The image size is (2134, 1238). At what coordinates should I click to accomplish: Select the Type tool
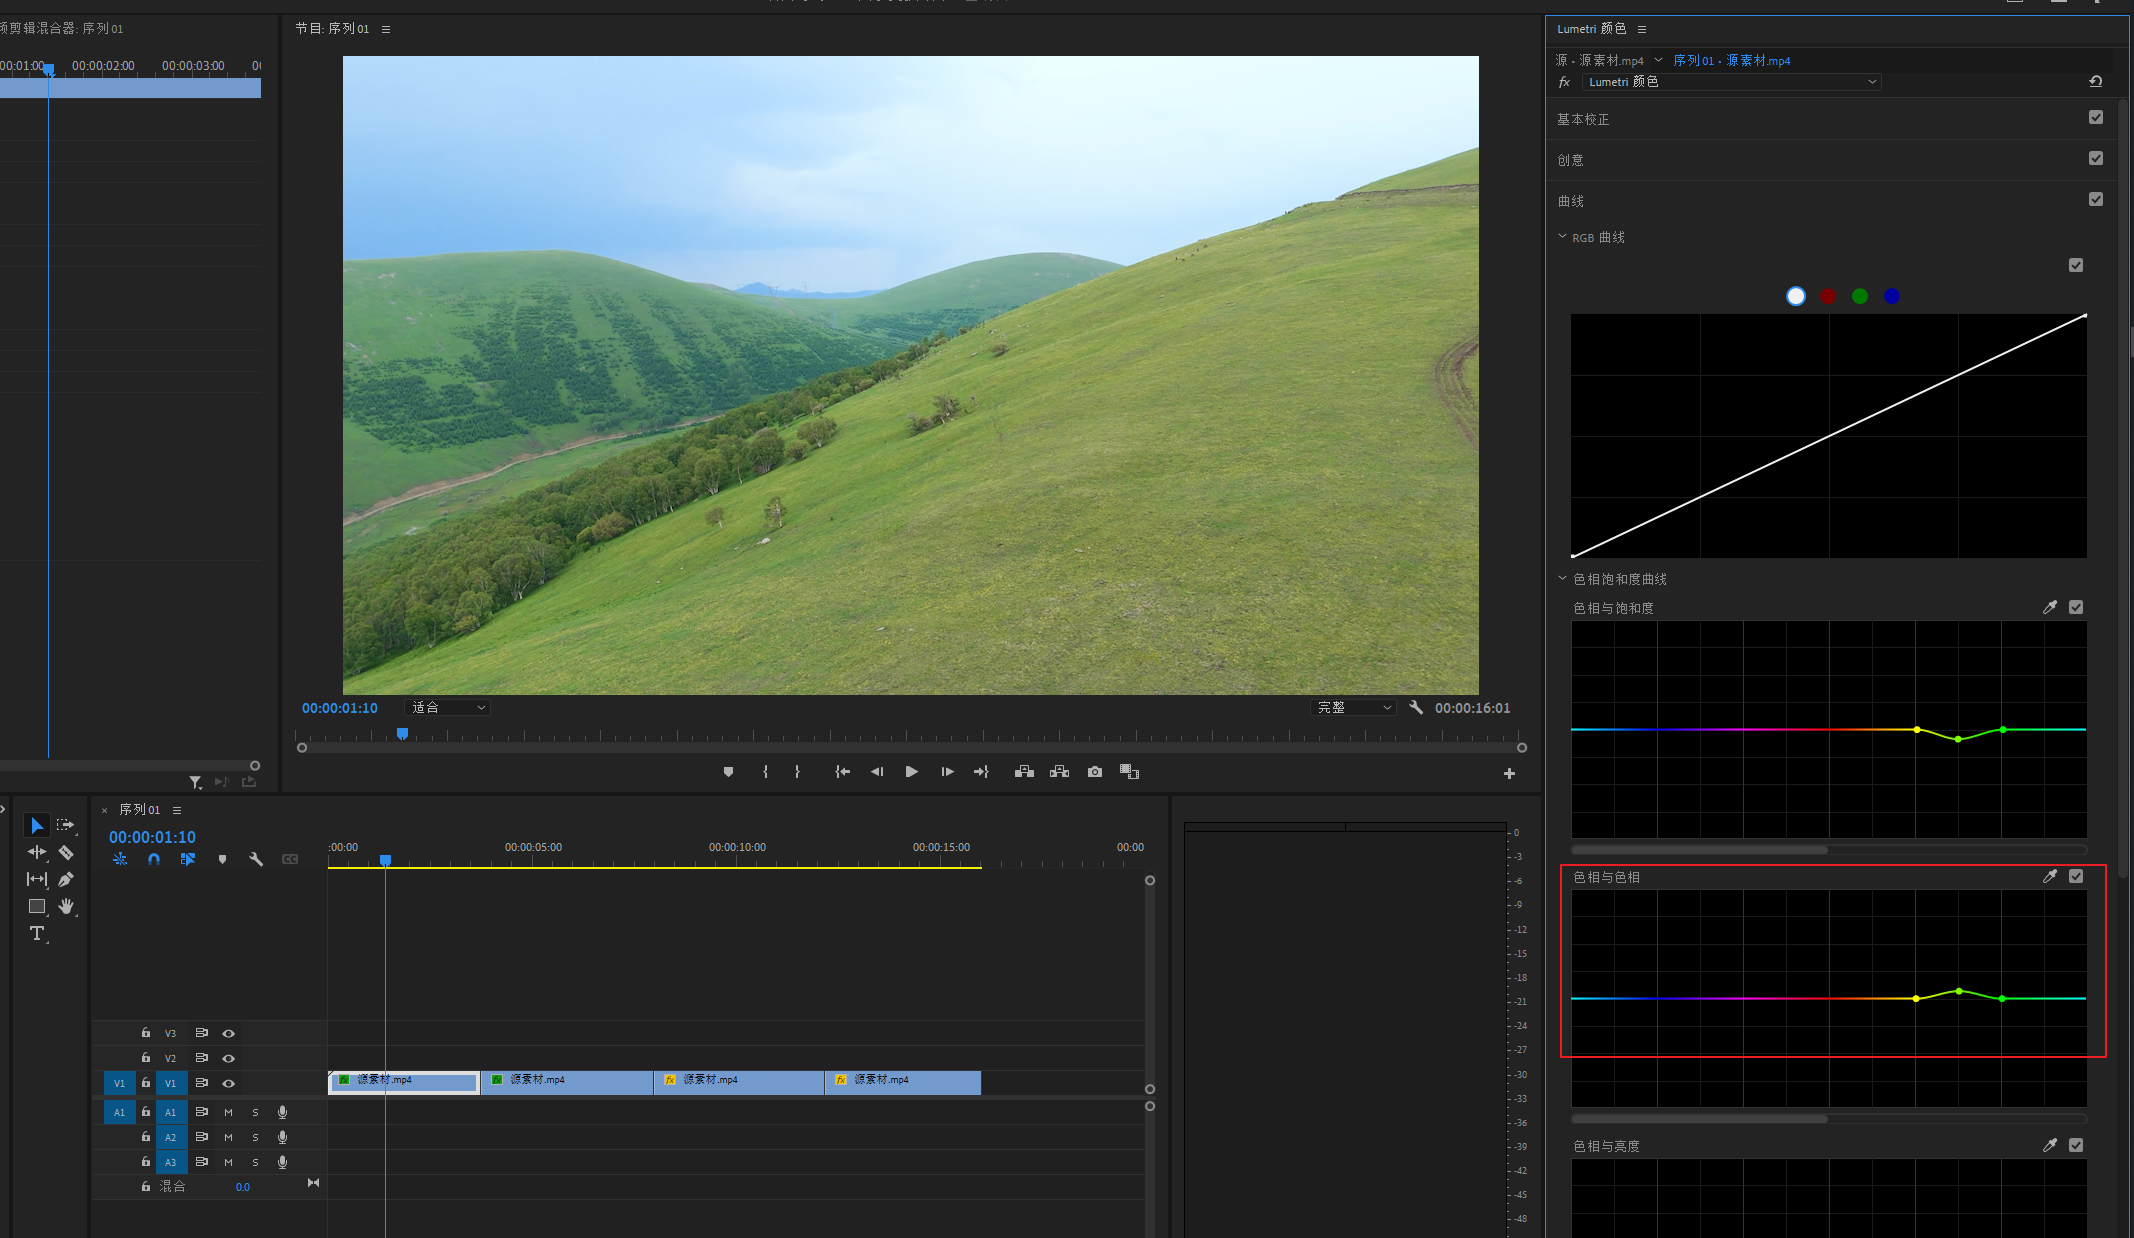(x=37, y=933)
